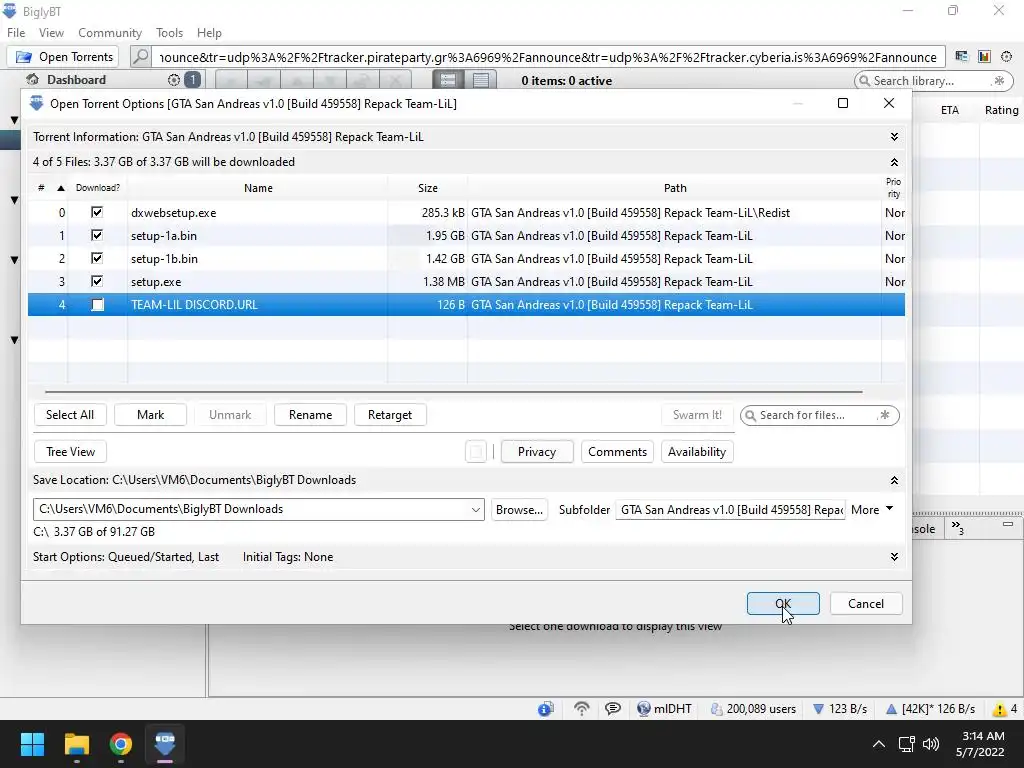
Task: Open the View menu
Action: coord(51,33)
